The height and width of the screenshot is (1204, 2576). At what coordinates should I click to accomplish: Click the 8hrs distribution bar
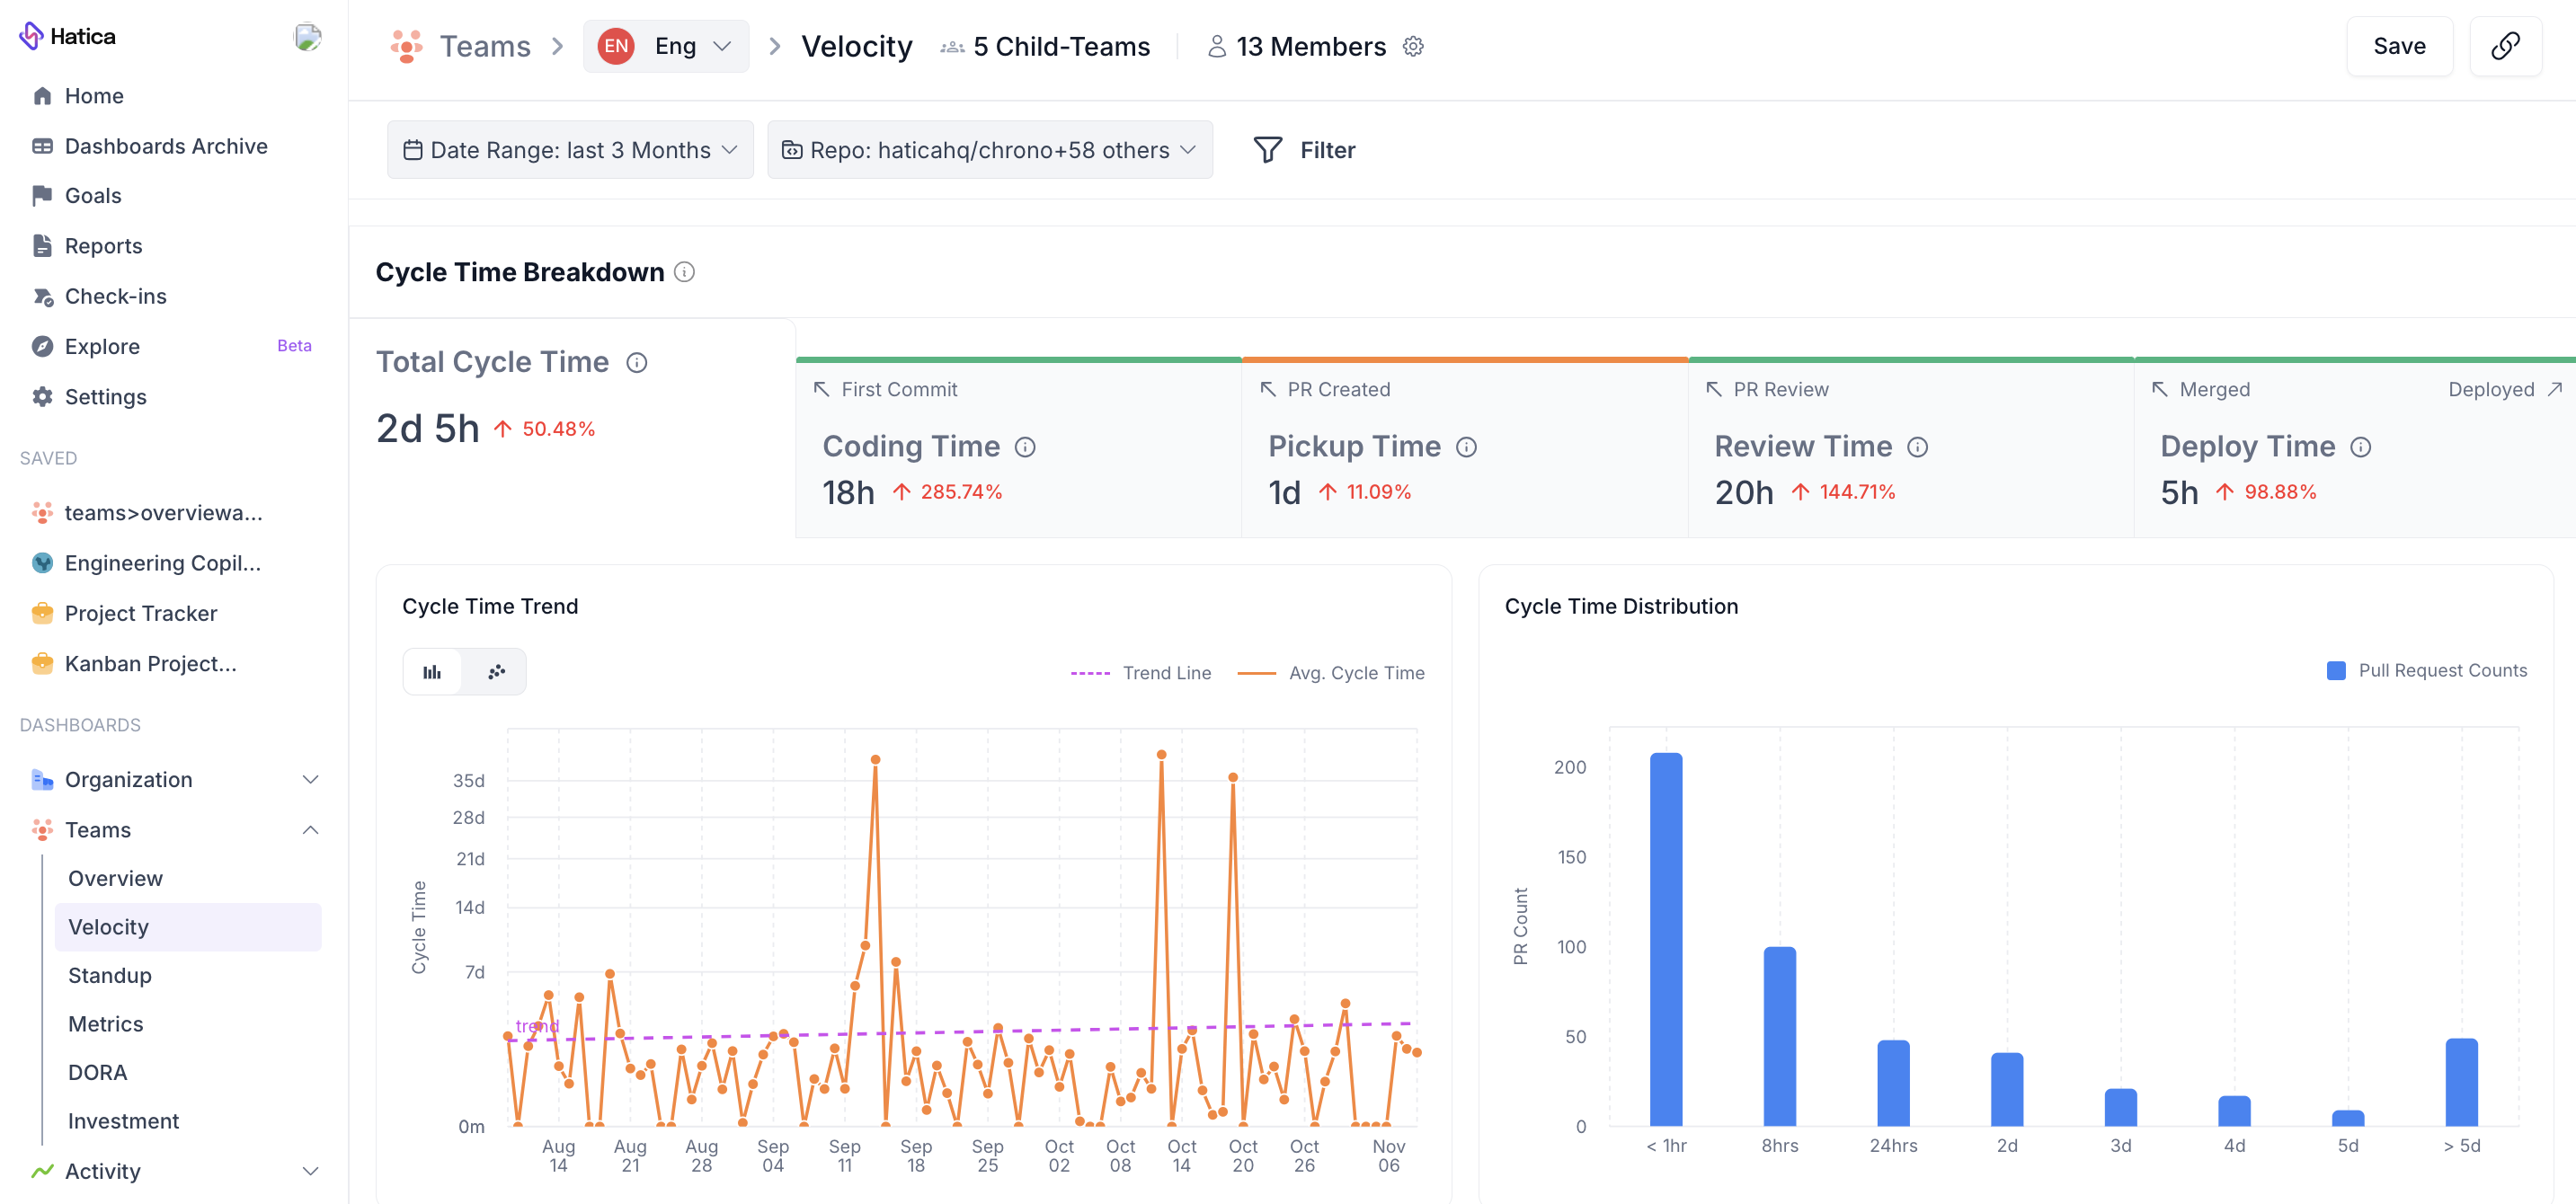point(1780,1036)
